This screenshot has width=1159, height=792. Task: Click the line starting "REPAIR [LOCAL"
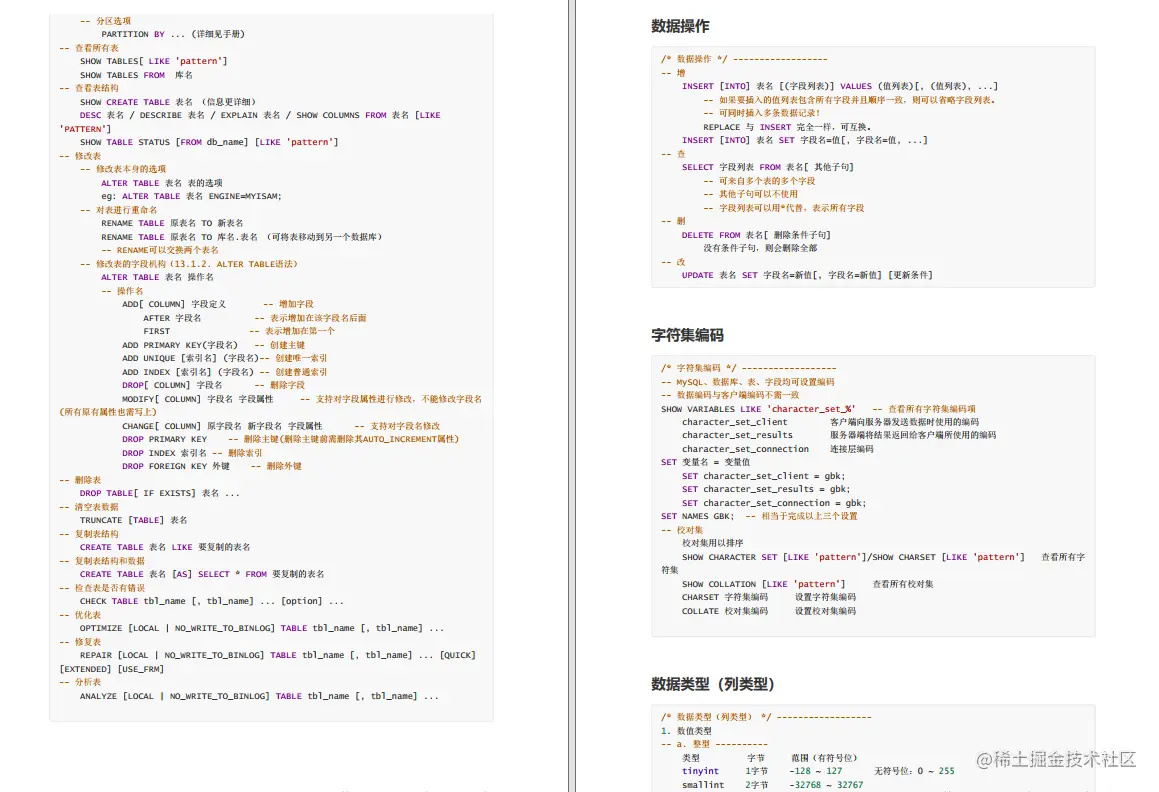coord(277,655)
